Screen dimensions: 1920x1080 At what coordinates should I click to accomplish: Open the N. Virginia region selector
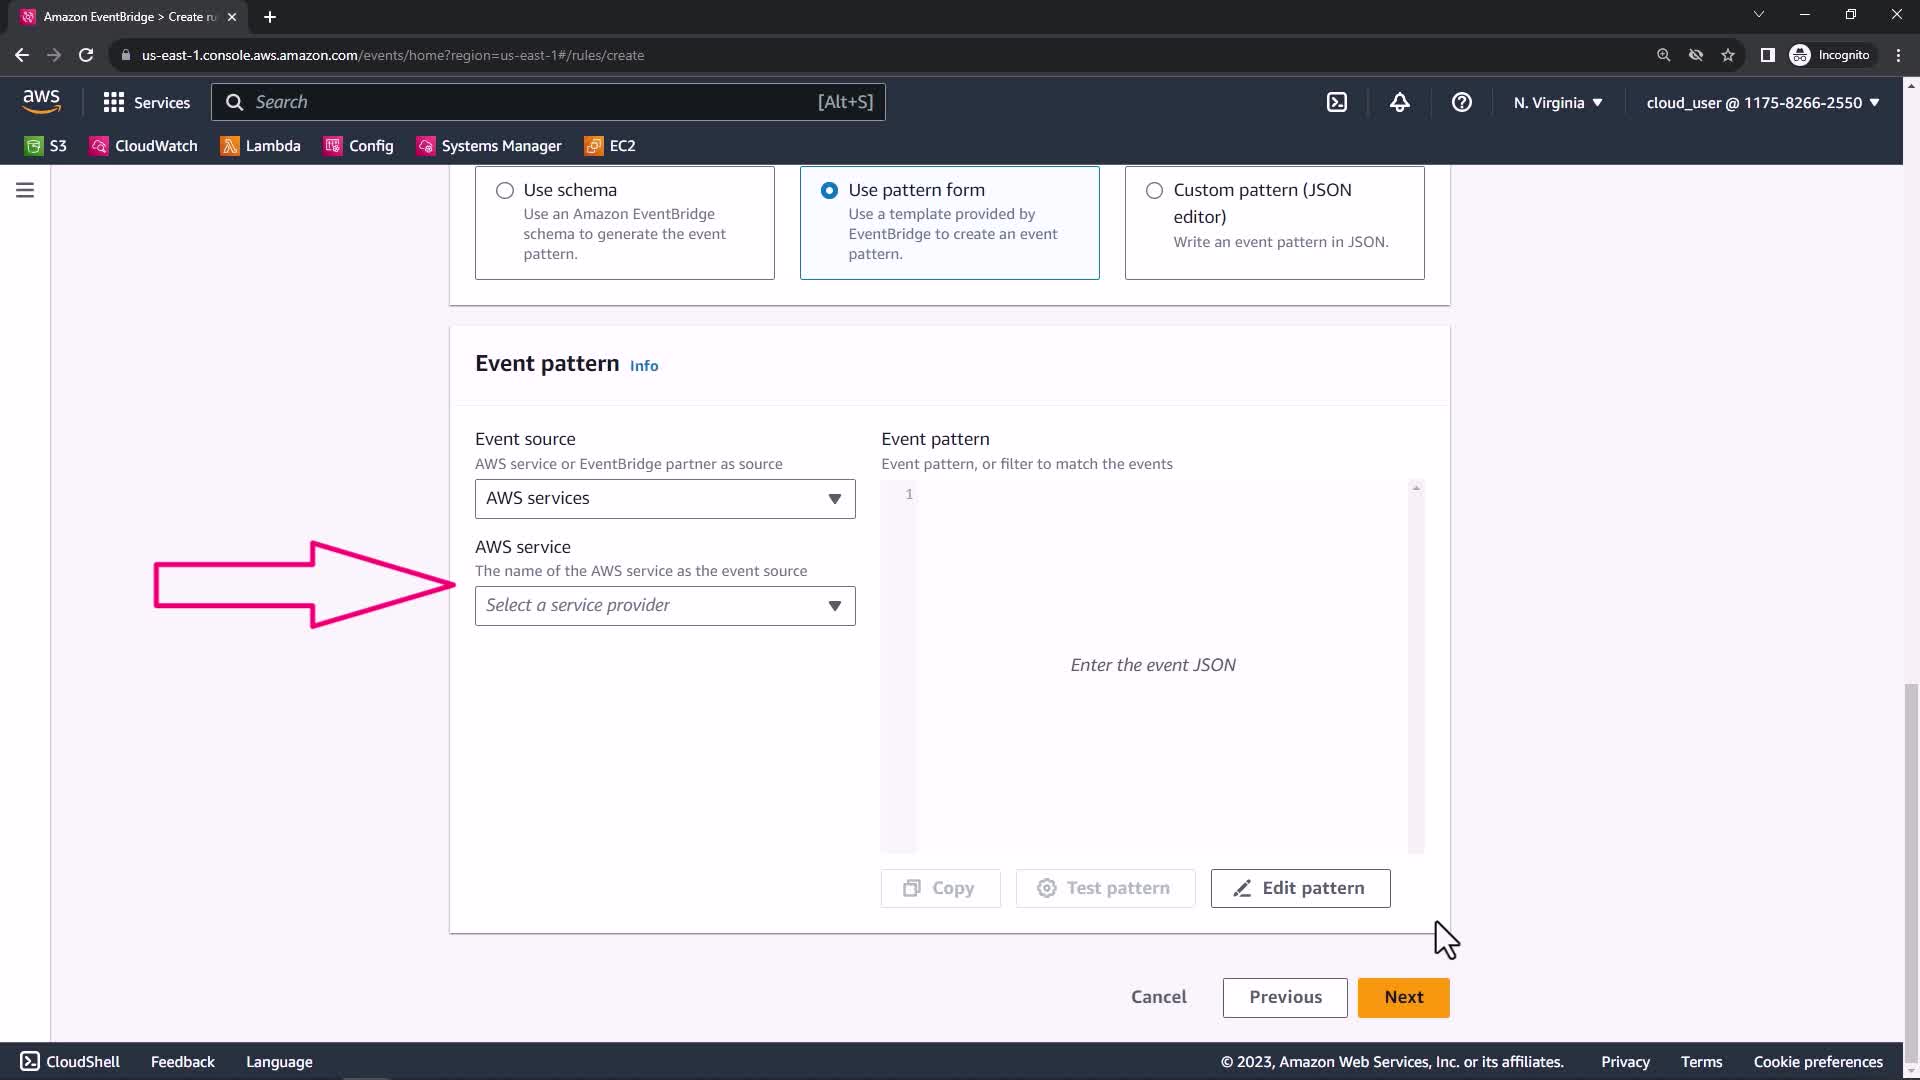(1557, 102)
